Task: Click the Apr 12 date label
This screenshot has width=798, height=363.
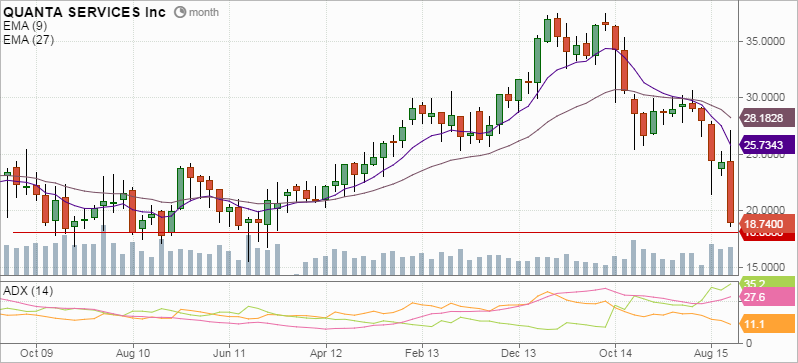Action: point(326,352)
